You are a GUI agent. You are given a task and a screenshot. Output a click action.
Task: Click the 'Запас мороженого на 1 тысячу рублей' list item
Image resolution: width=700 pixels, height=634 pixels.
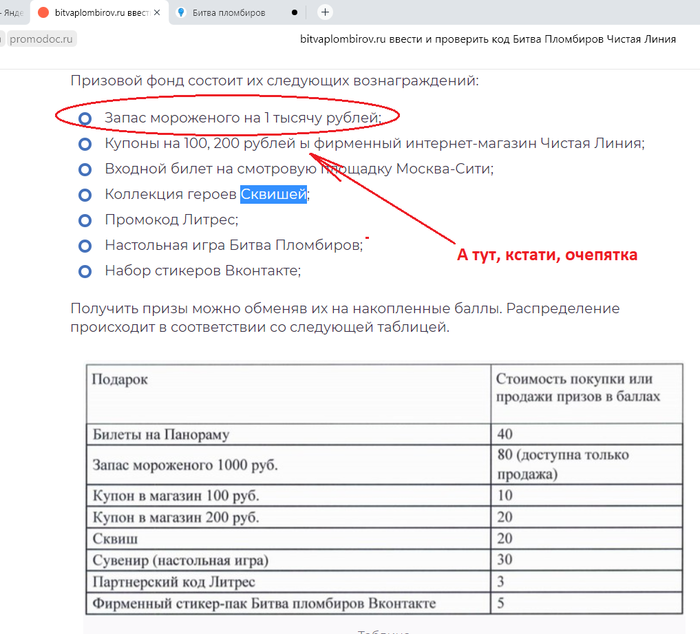(243, 118)
